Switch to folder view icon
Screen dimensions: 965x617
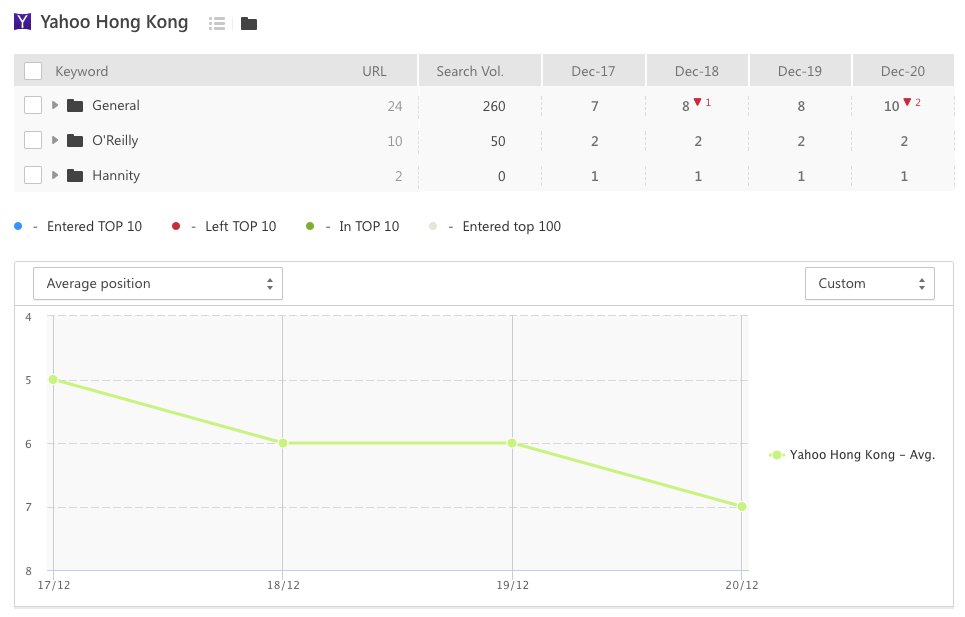point(249,23)
